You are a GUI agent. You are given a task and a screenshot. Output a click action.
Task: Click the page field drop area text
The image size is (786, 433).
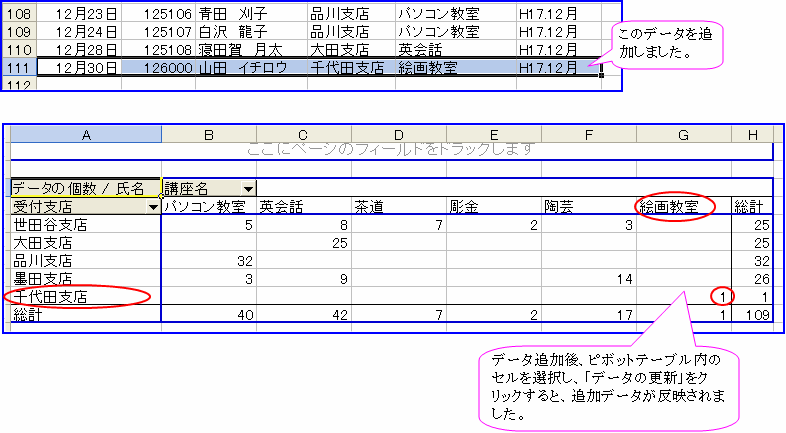pyautogui.click(x=391, y=149)
